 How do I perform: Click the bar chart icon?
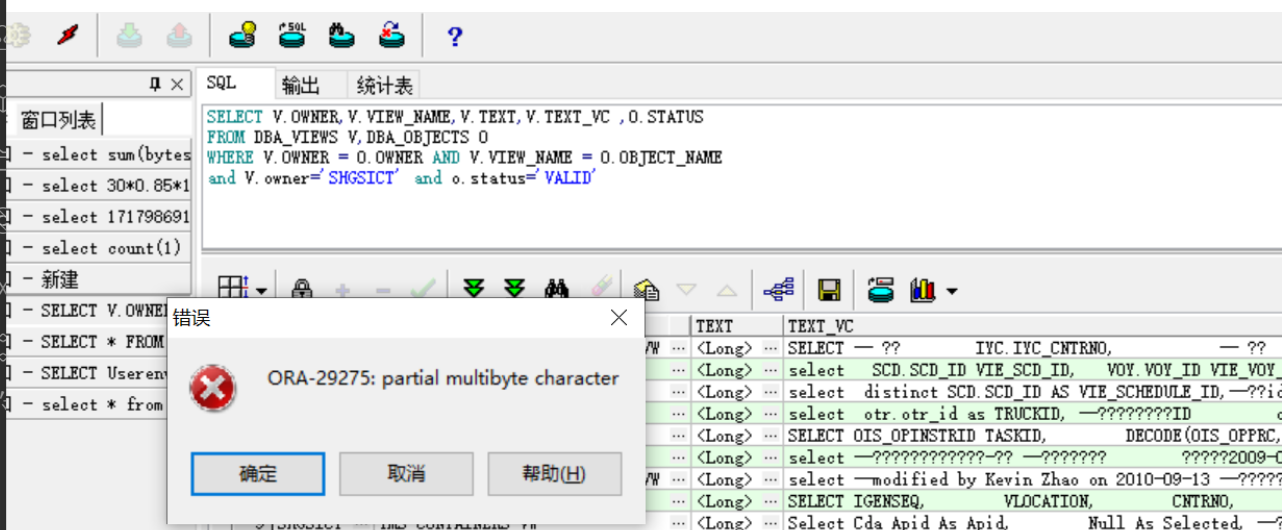[922, 290]
